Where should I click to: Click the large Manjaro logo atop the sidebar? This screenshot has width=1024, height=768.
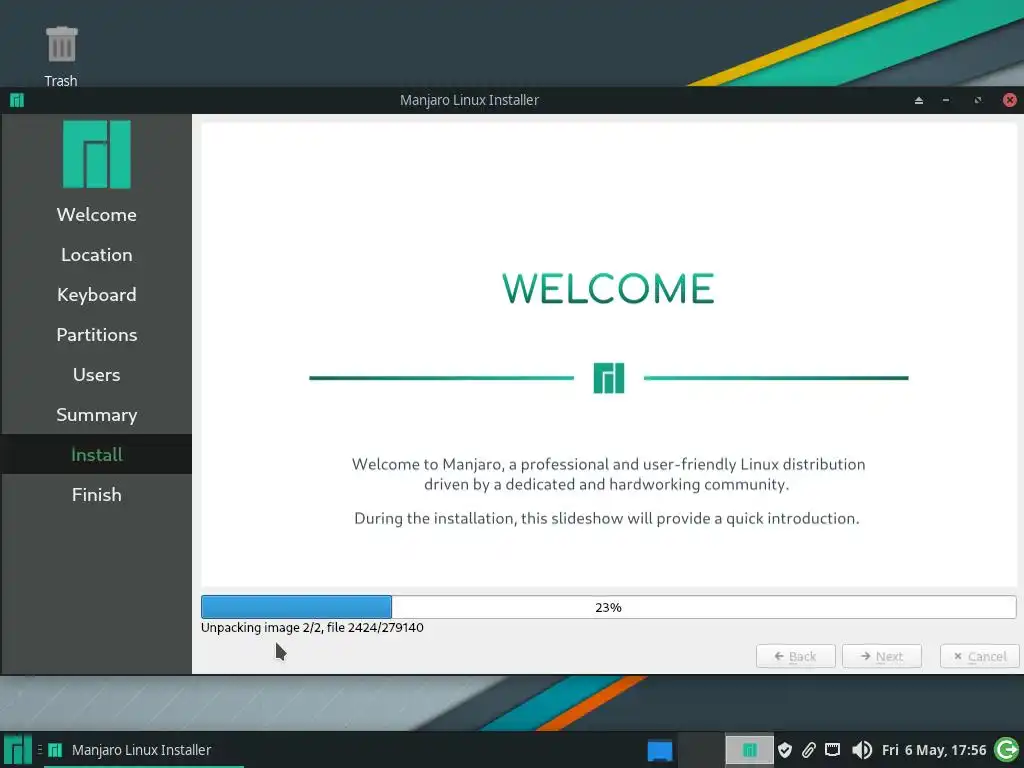(97, 154)
